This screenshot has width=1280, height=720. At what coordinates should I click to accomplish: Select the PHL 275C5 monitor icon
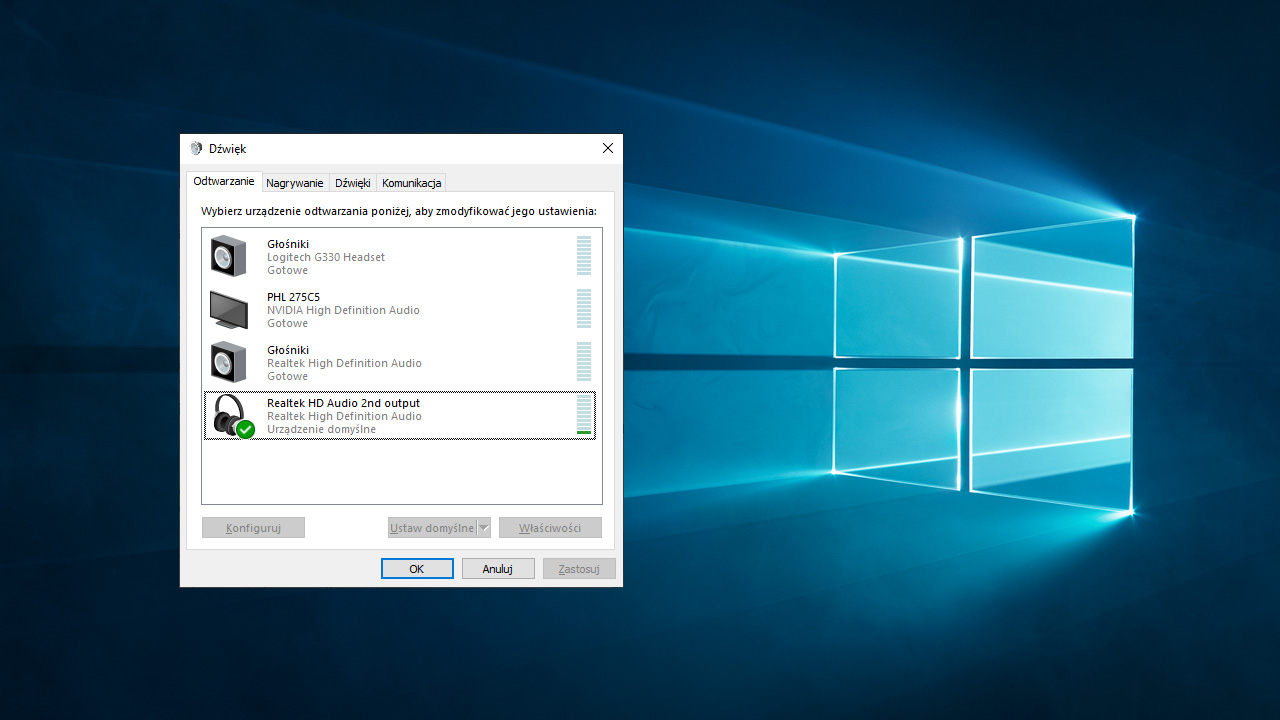pyautogui.click(x=229, y=309)
